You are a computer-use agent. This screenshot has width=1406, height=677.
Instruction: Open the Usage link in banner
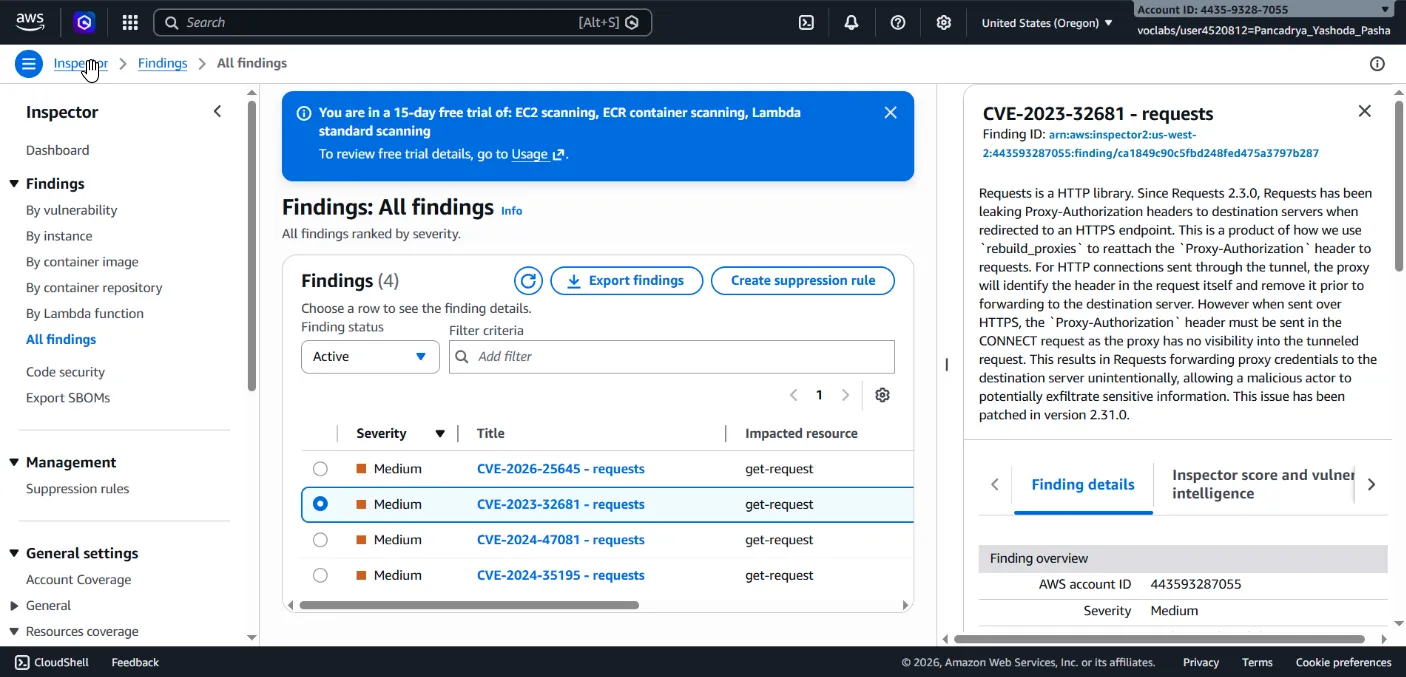coord(538,154)
